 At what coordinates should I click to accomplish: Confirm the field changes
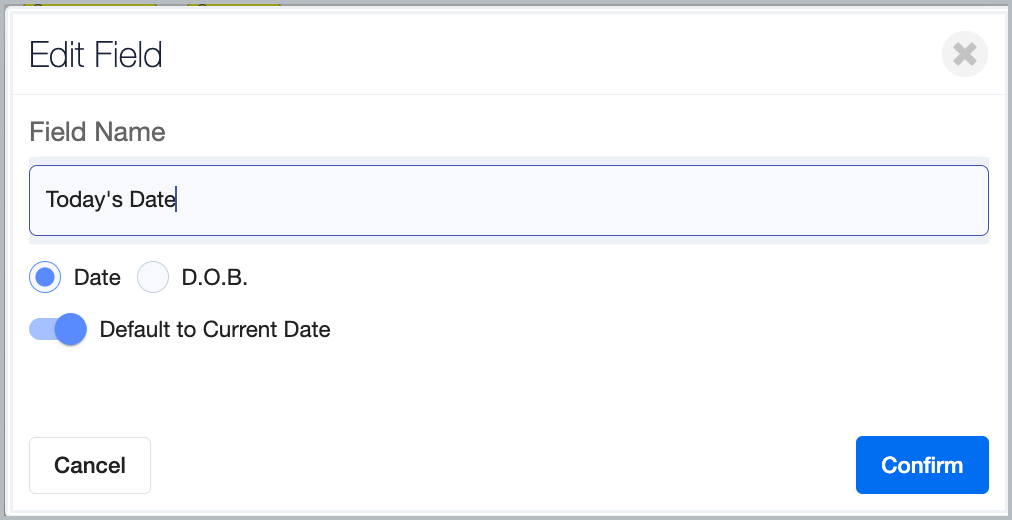click(922, 465)
